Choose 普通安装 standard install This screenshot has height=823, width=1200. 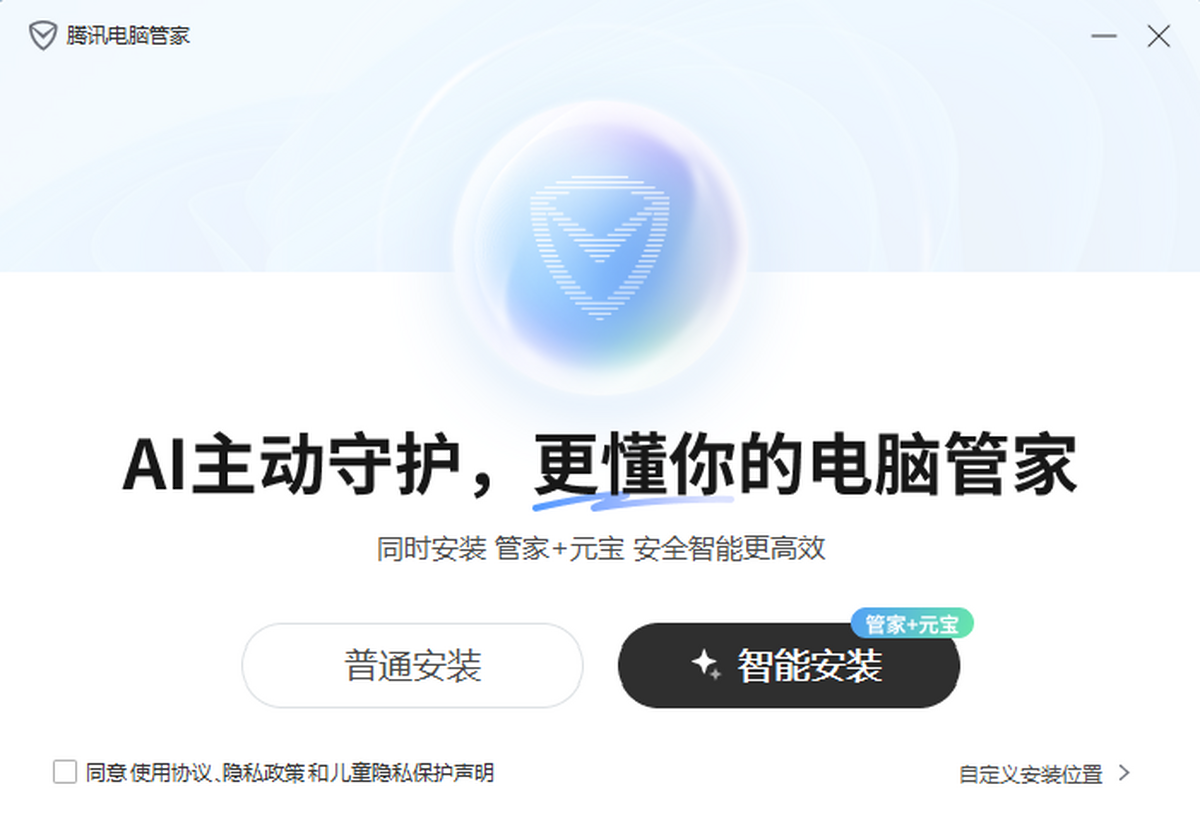pos(412,666)
